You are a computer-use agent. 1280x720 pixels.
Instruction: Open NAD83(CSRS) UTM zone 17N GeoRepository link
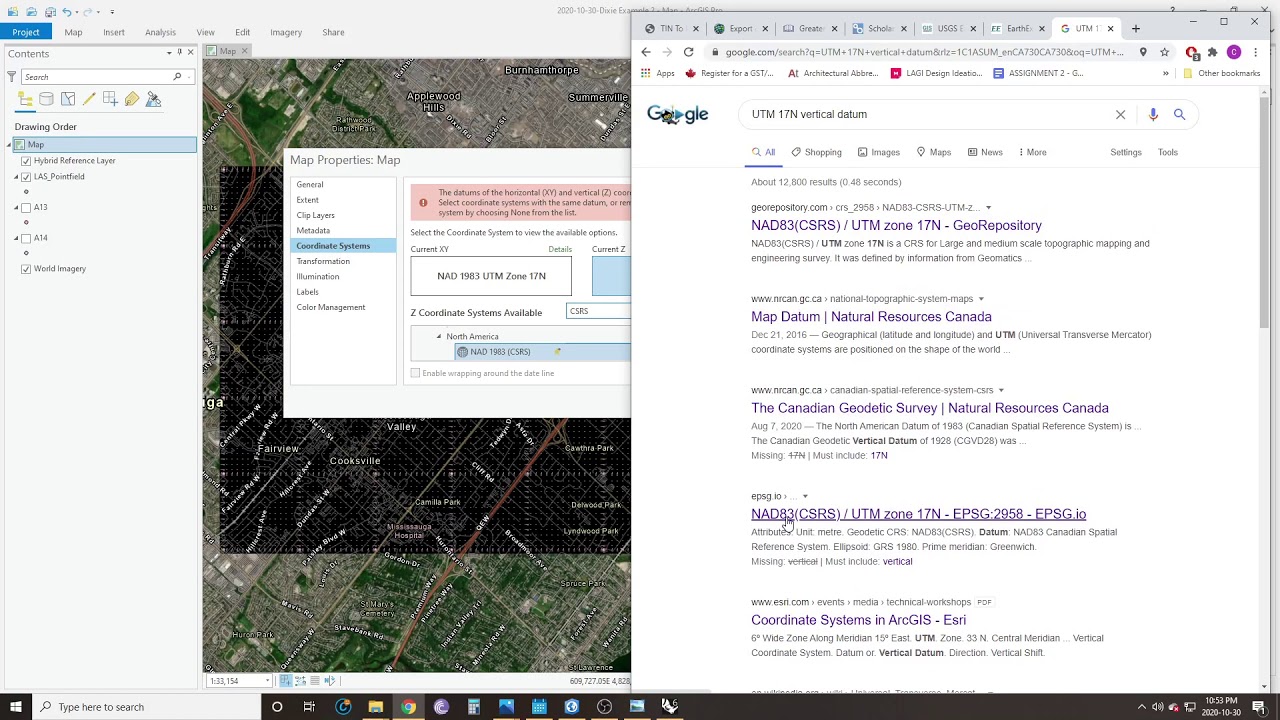click(x=896, y=226)
